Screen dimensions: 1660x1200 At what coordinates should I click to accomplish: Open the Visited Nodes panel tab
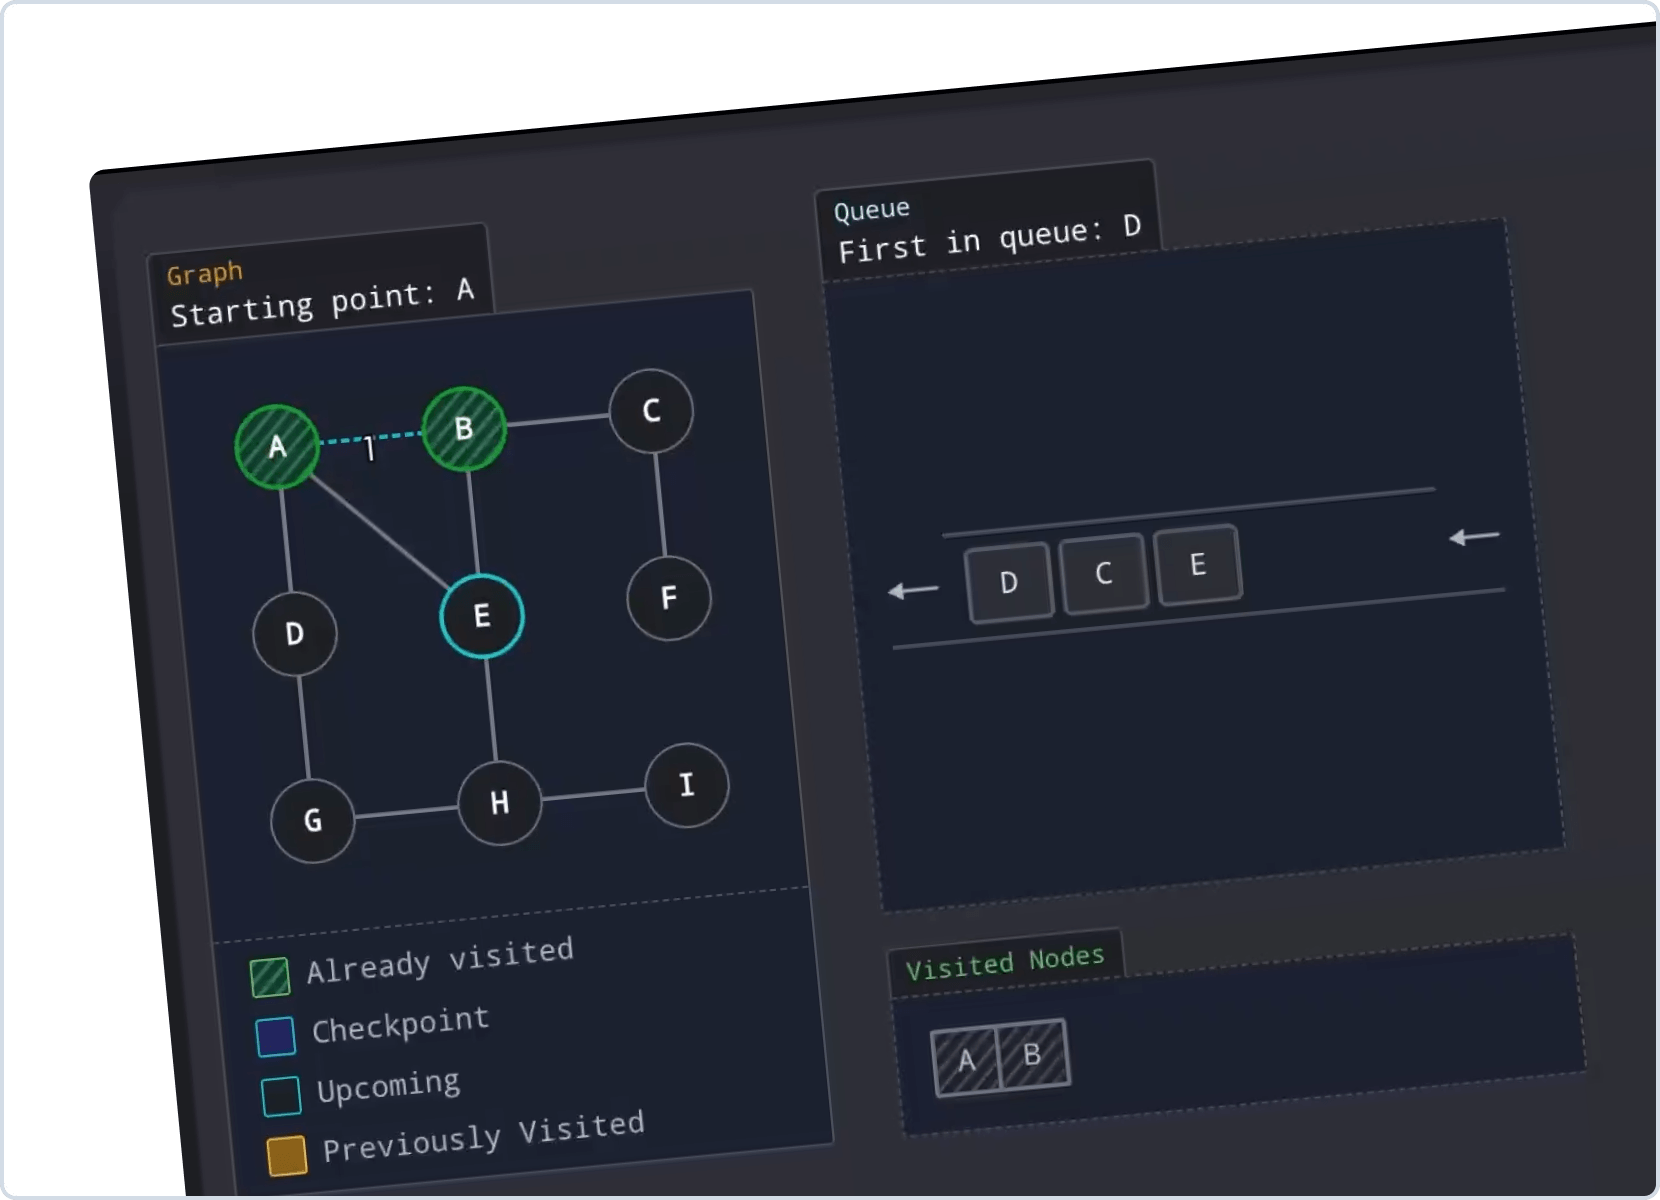(x=1005, y=962)
